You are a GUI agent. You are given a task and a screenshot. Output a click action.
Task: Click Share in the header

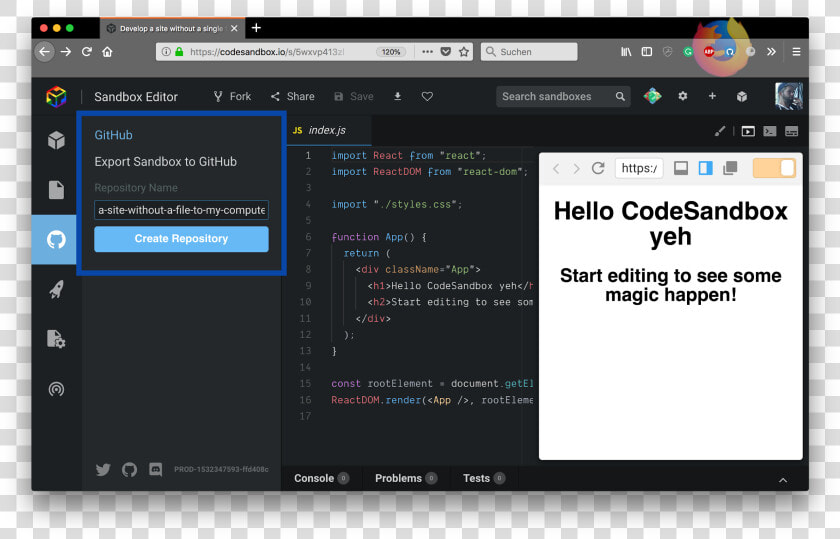point(292,96)
